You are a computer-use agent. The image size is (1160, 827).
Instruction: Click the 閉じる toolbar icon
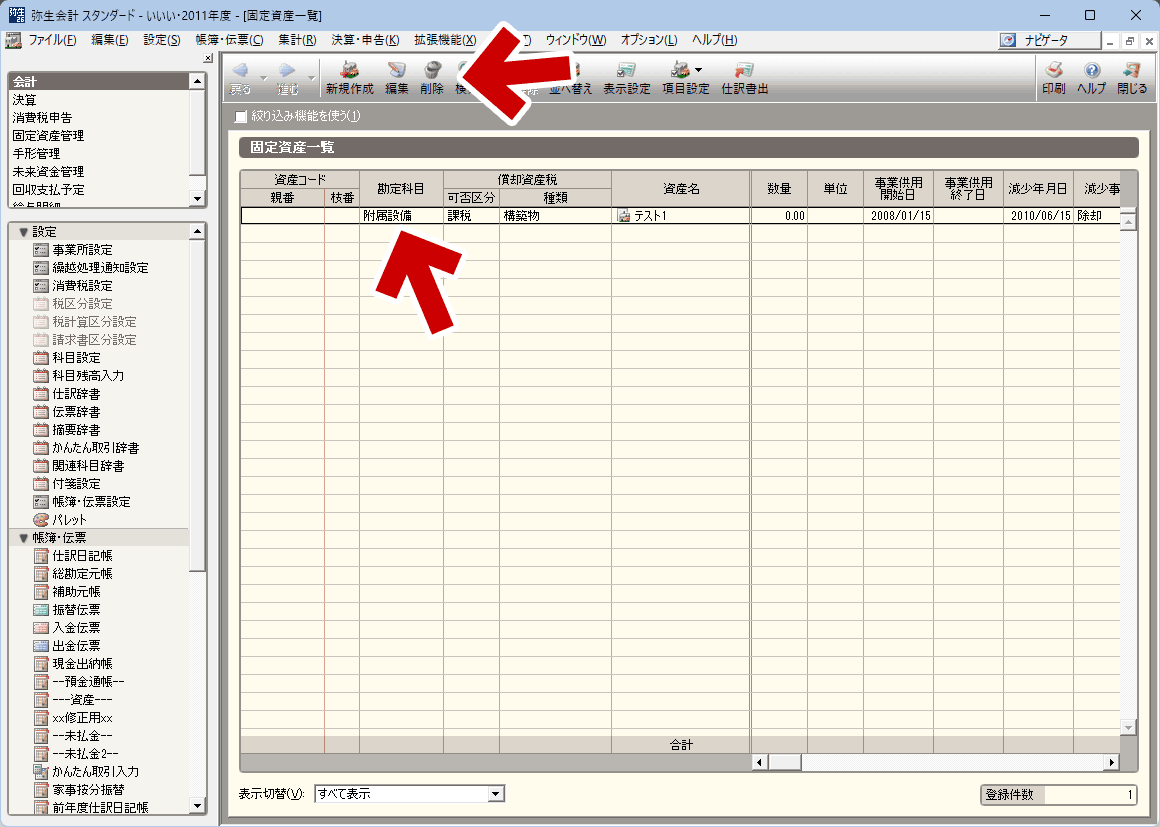click(1132, 78)
